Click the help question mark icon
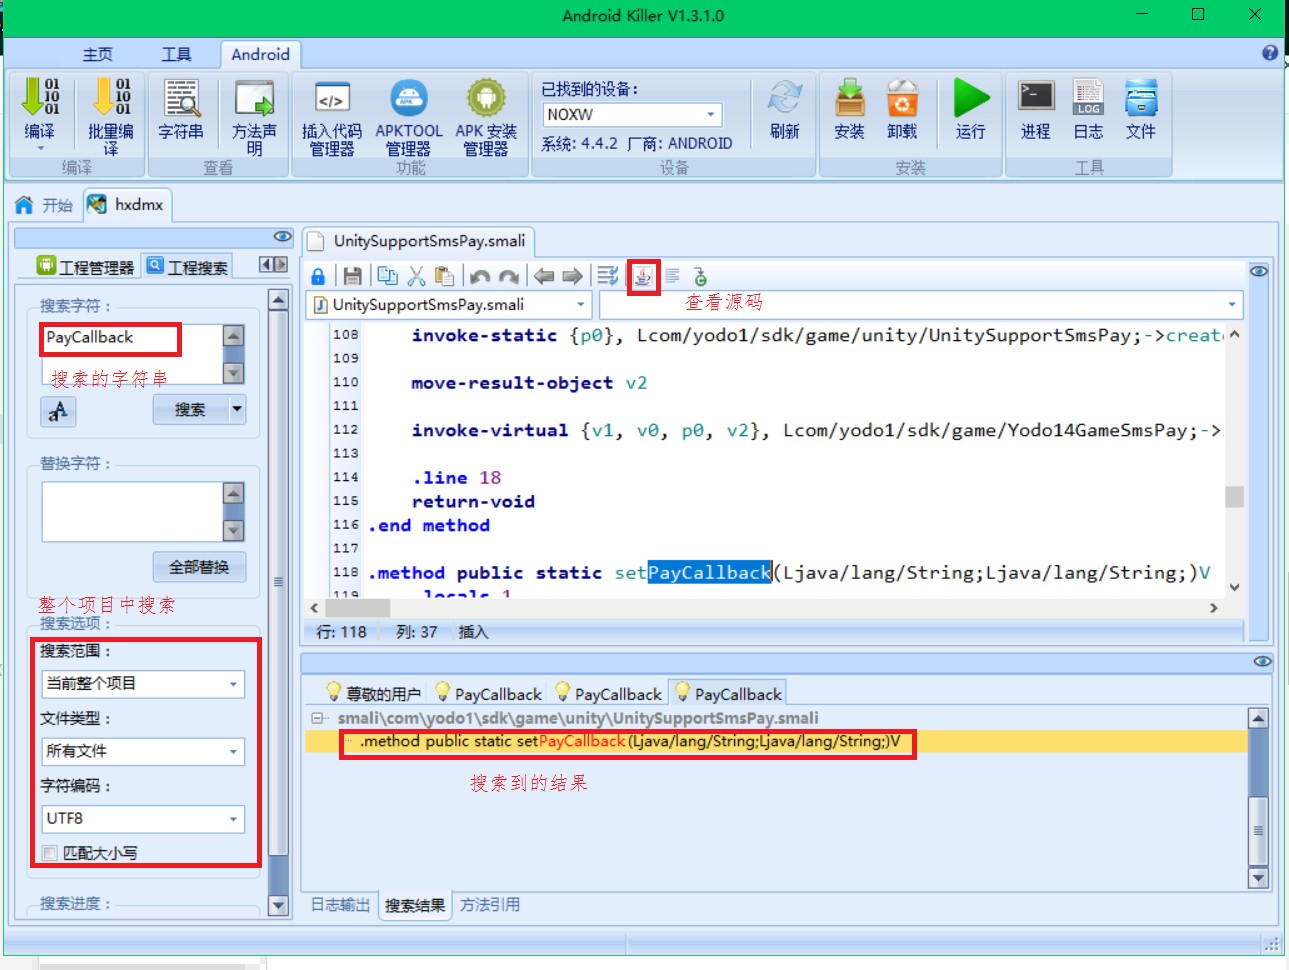 [1270, 53]
